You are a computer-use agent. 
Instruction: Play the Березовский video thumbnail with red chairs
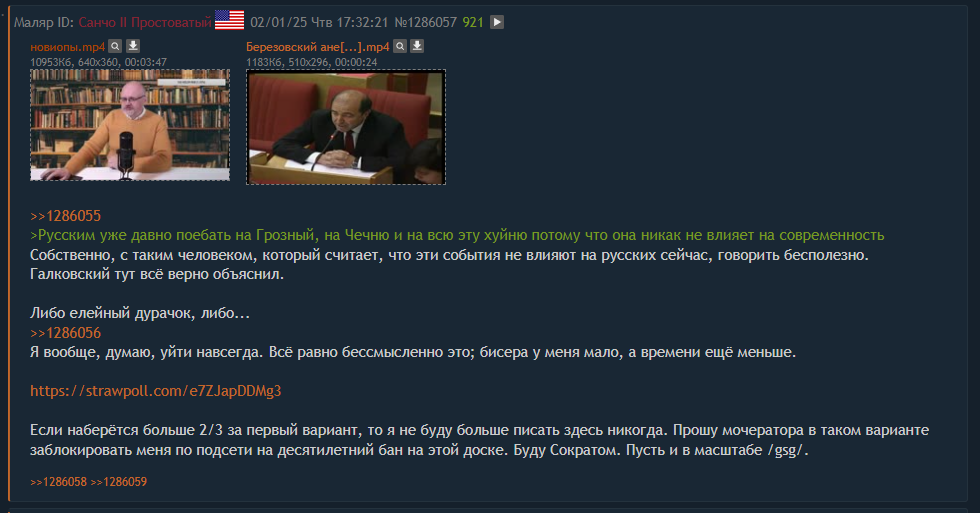[346, 127]
